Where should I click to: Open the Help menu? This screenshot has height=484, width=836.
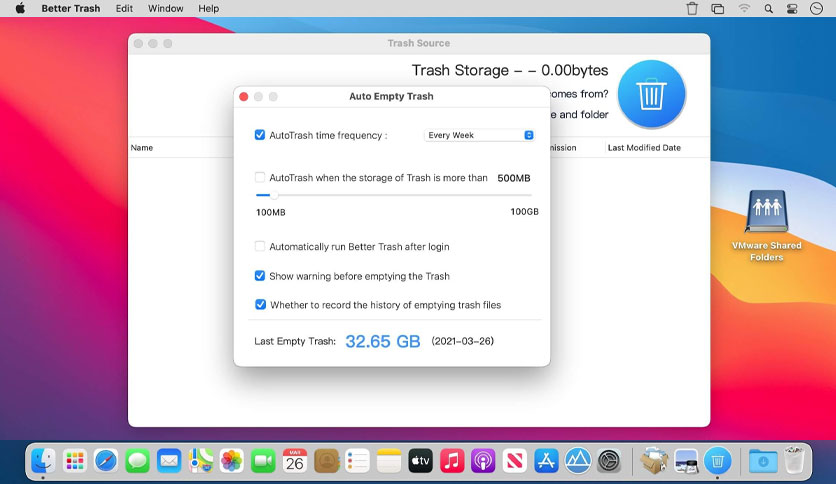point(208,9)
